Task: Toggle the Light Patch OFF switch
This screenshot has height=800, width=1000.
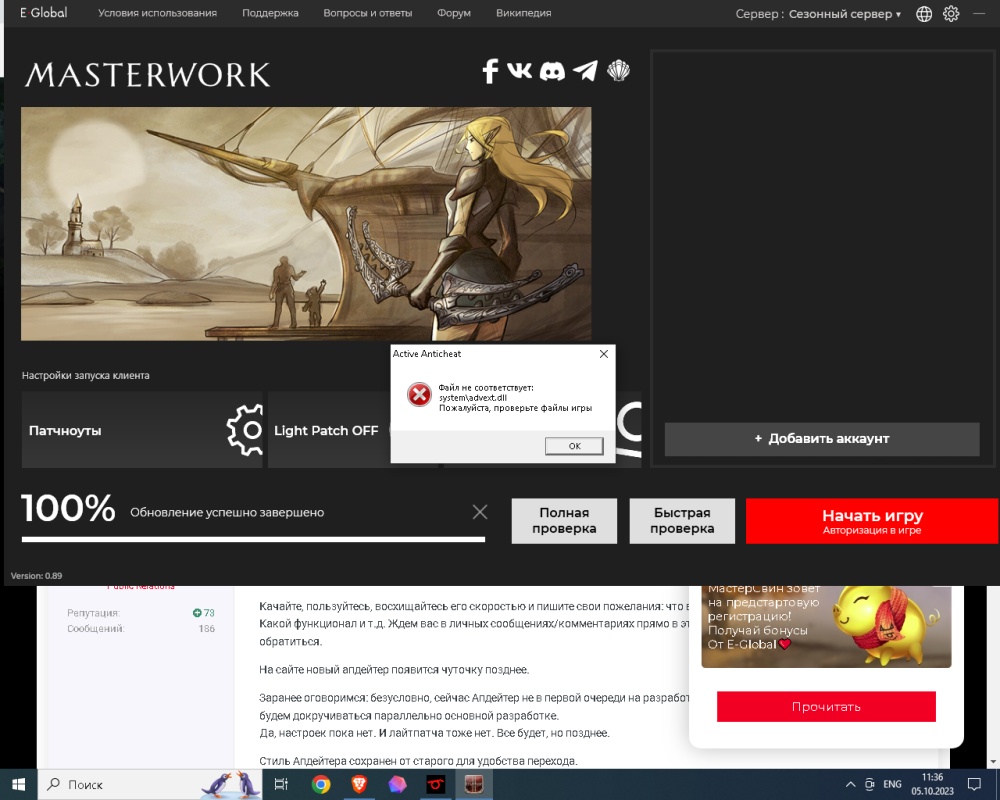Action: click(326, 430)
